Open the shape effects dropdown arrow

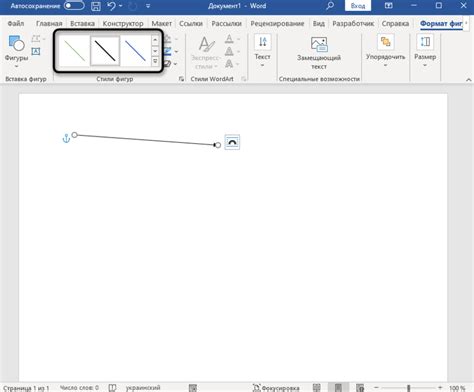pos(175,64)
